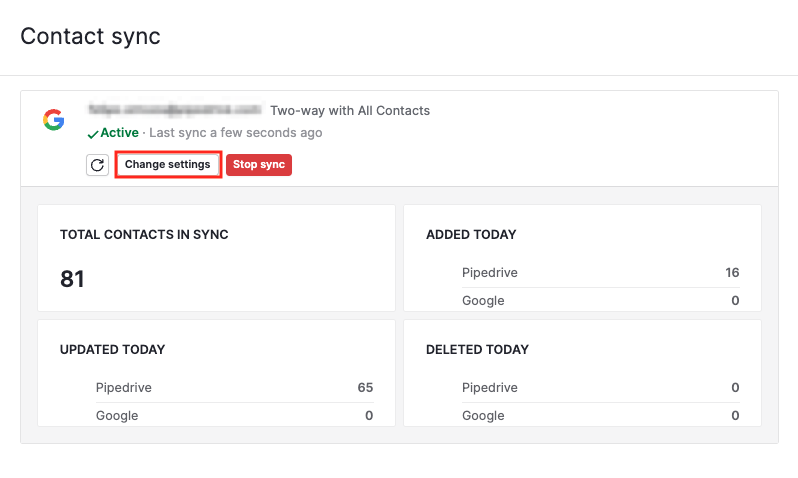798x478 pixels.
Task: Click the Google row under Added Today
Action: click(x=601, y=300)
